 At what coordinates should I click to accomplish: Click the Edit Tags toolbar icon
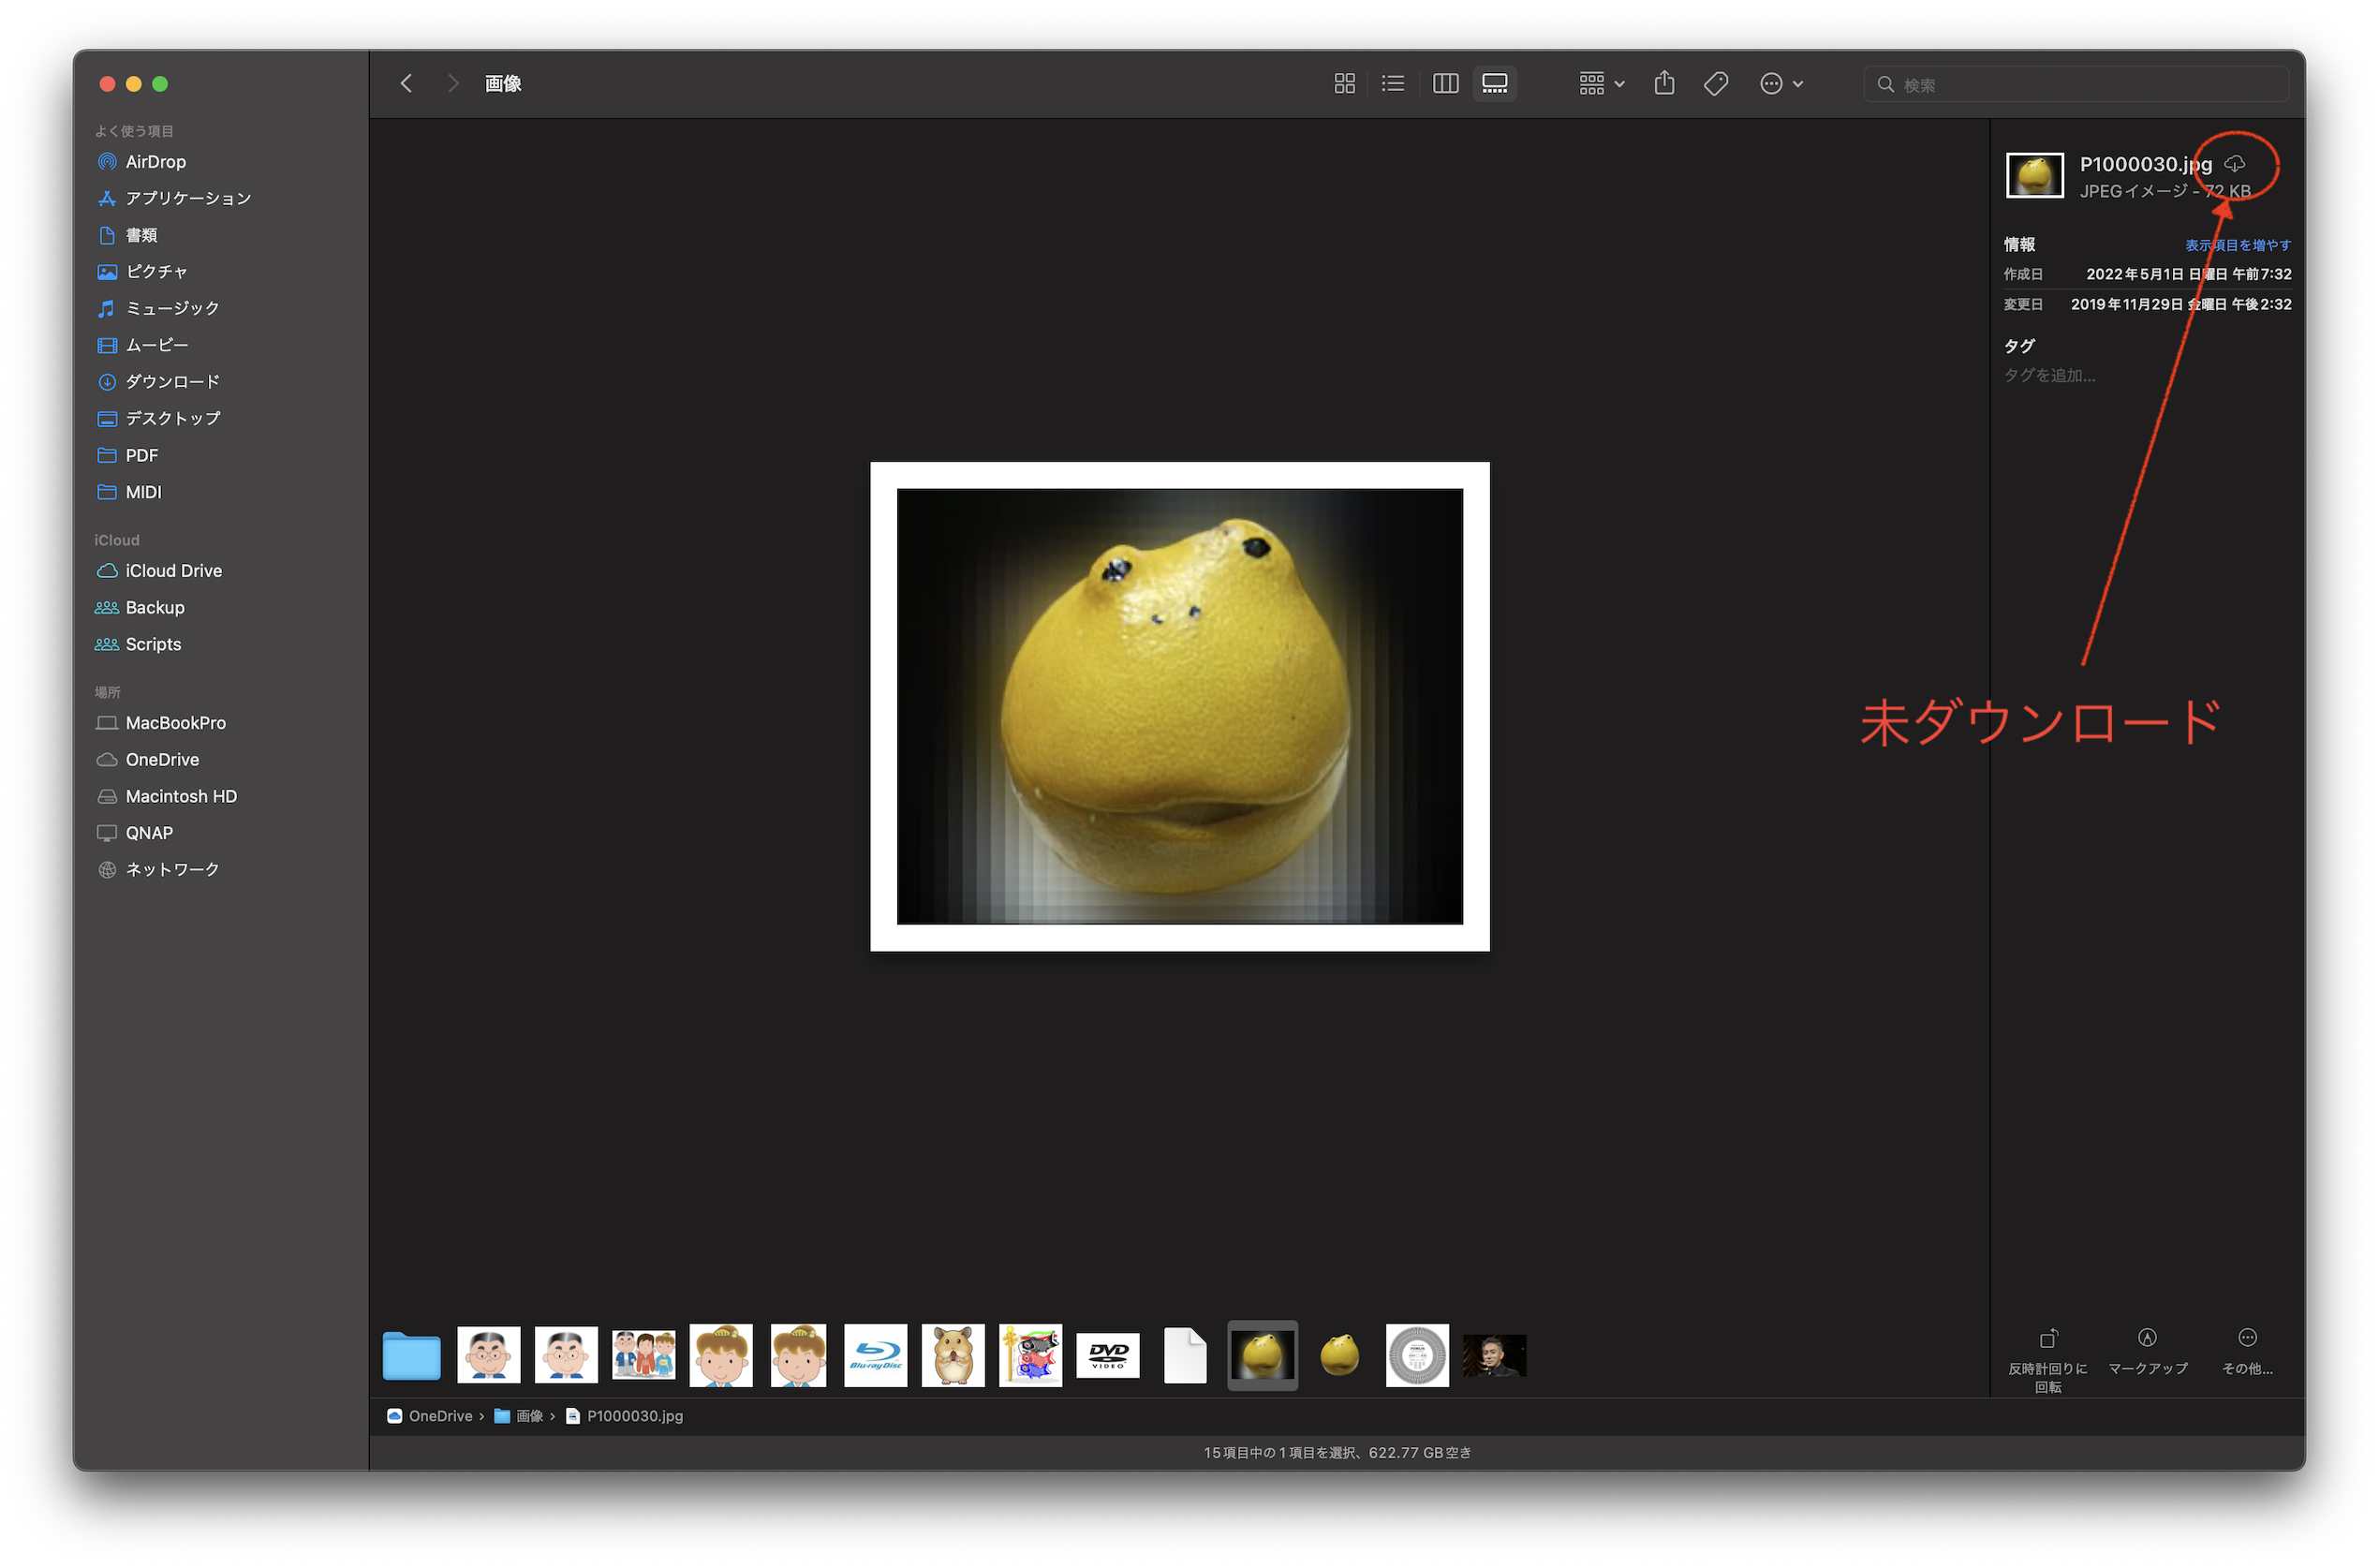click(1716, 84)
